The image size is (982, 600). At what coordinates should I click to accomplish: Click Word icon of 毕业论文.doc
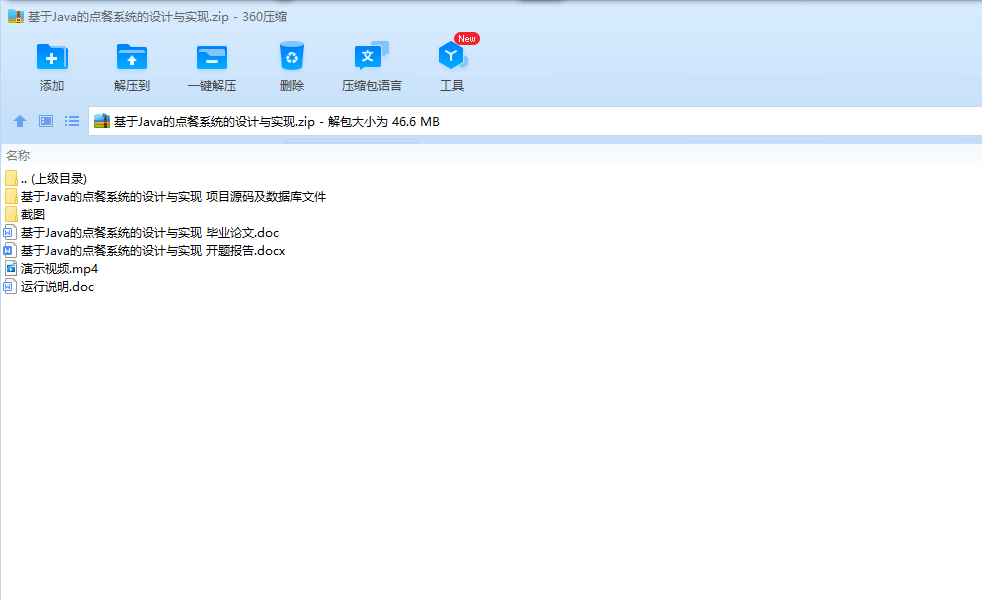9,232
